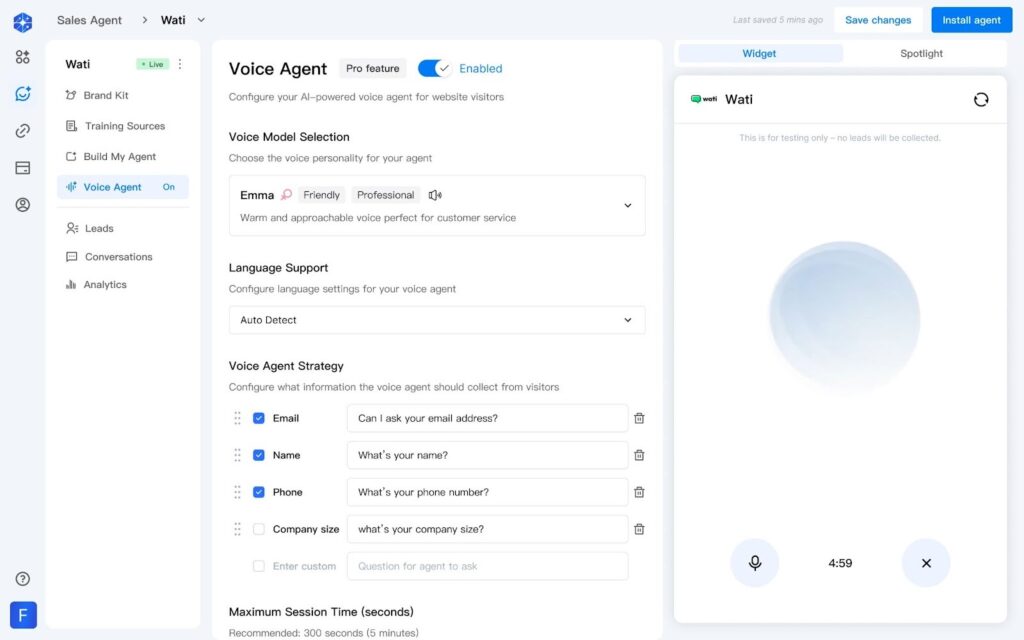
Task: Open Leads in sidebar
Action: click(123, 229)
